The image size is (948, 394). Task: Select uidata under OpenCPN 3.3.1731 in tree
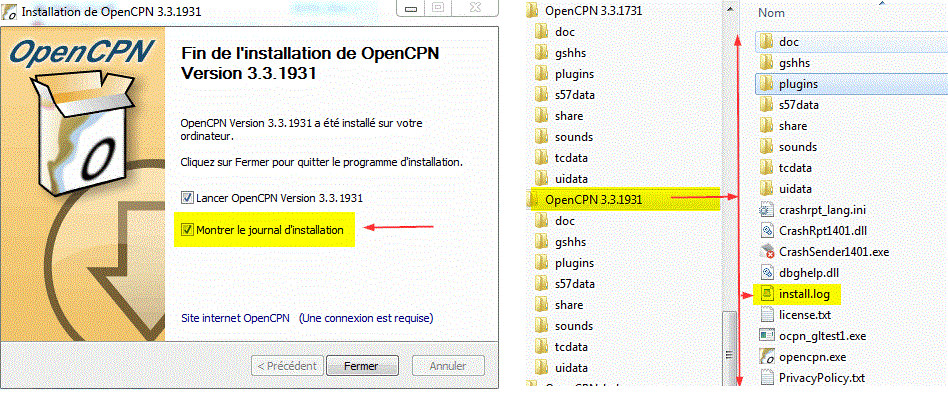[x=571, y=179]
